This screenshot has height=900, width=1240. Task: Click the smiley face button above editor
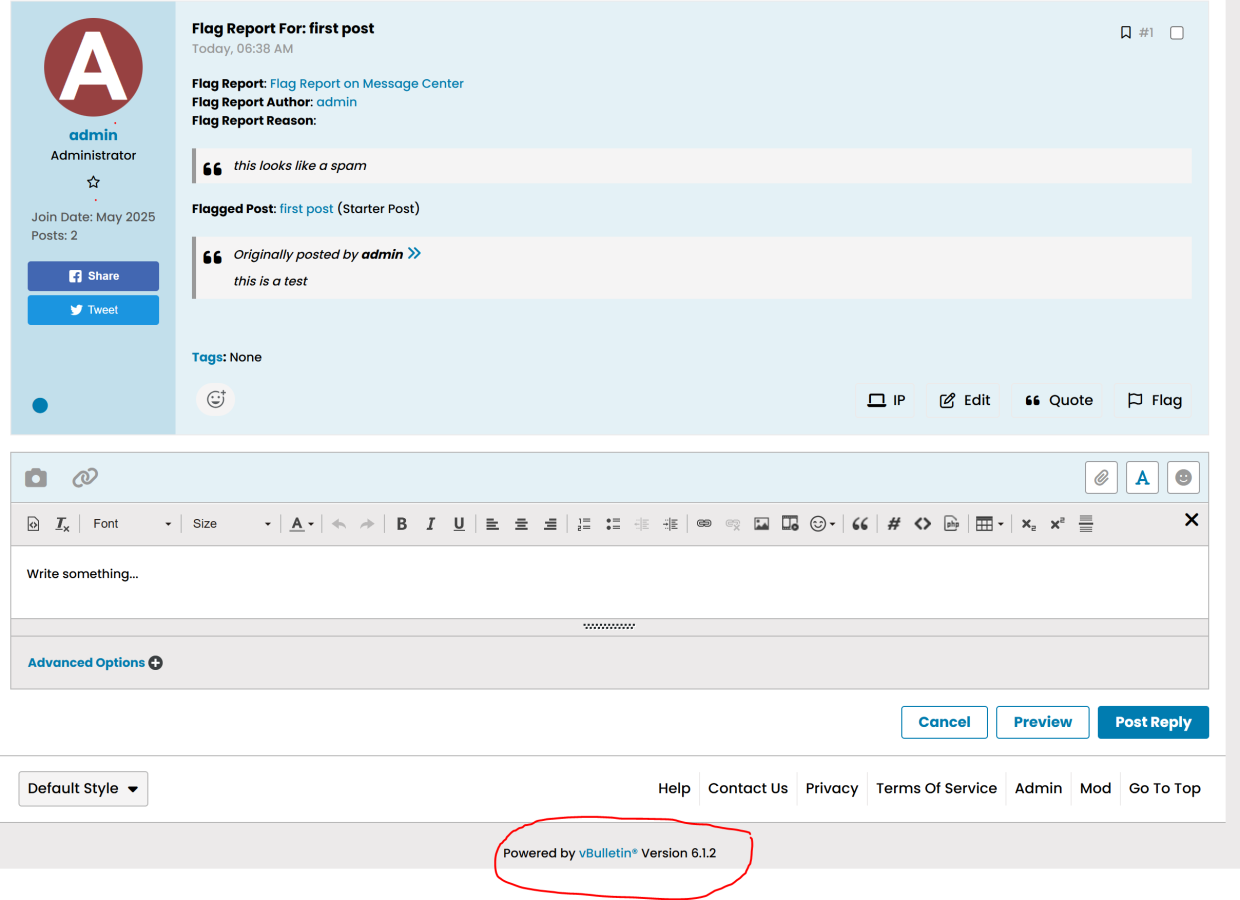[x=1183, y=478]
